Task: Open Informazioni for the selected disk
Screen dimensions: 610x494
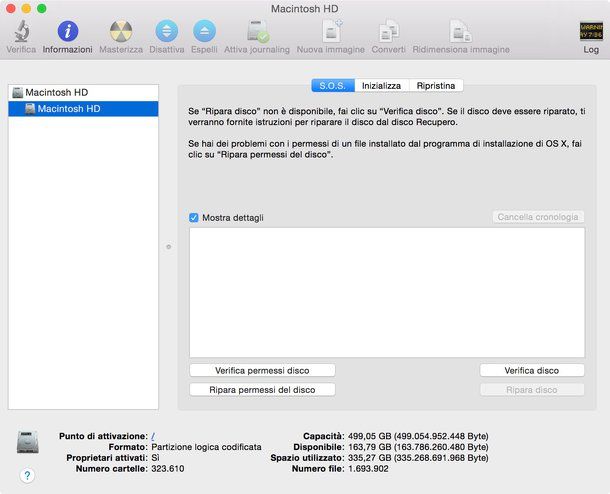Action: point(68,31)
